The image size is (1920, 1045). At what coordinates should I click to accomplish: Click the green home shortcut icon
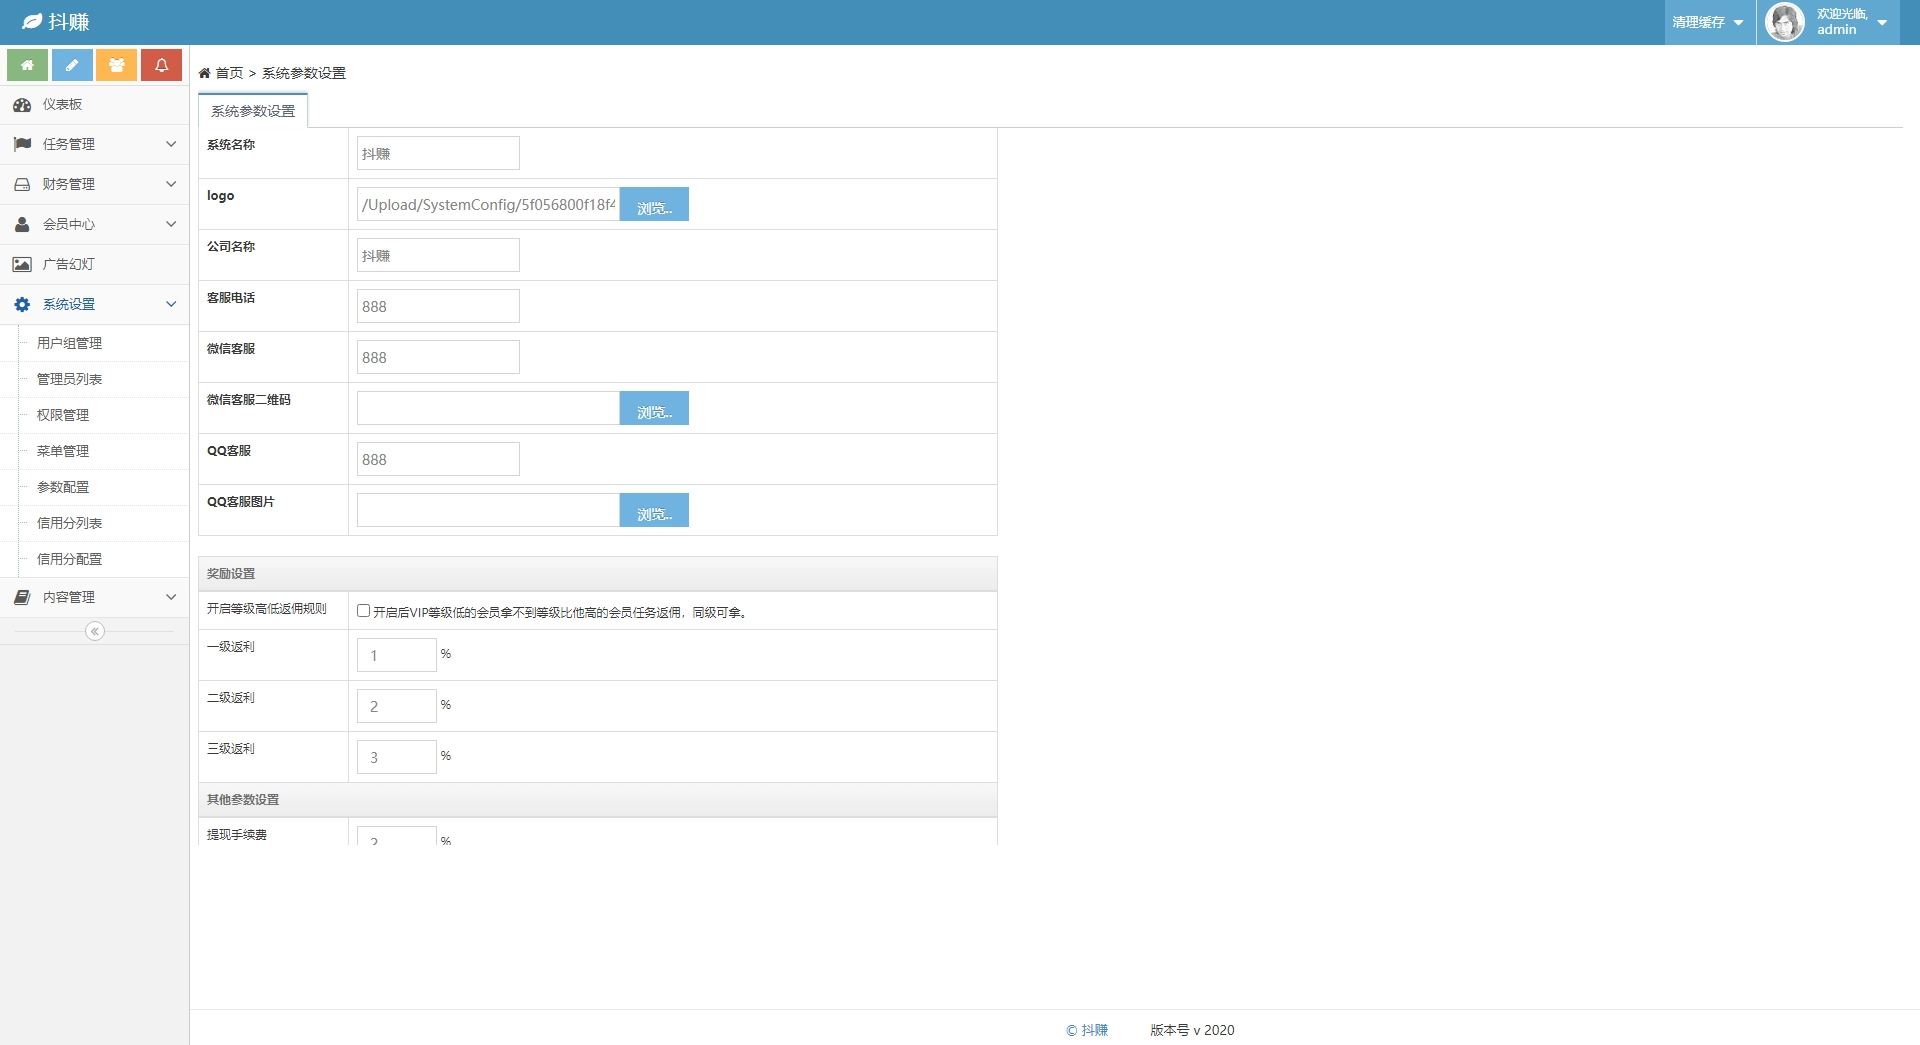[27, 65]
